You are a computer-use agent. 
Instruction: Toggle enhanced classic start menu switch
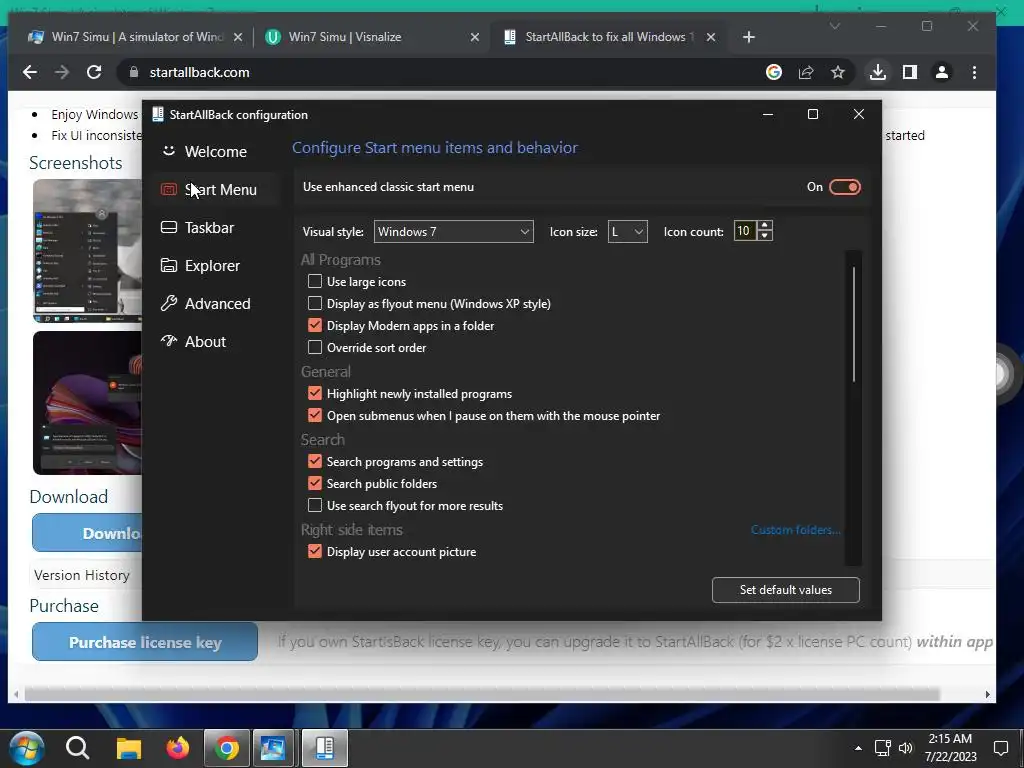click(845, 187)
